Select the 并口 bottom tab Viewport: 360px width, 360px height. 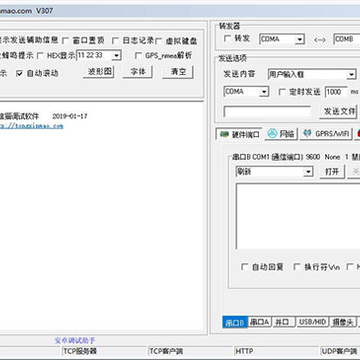284,322
